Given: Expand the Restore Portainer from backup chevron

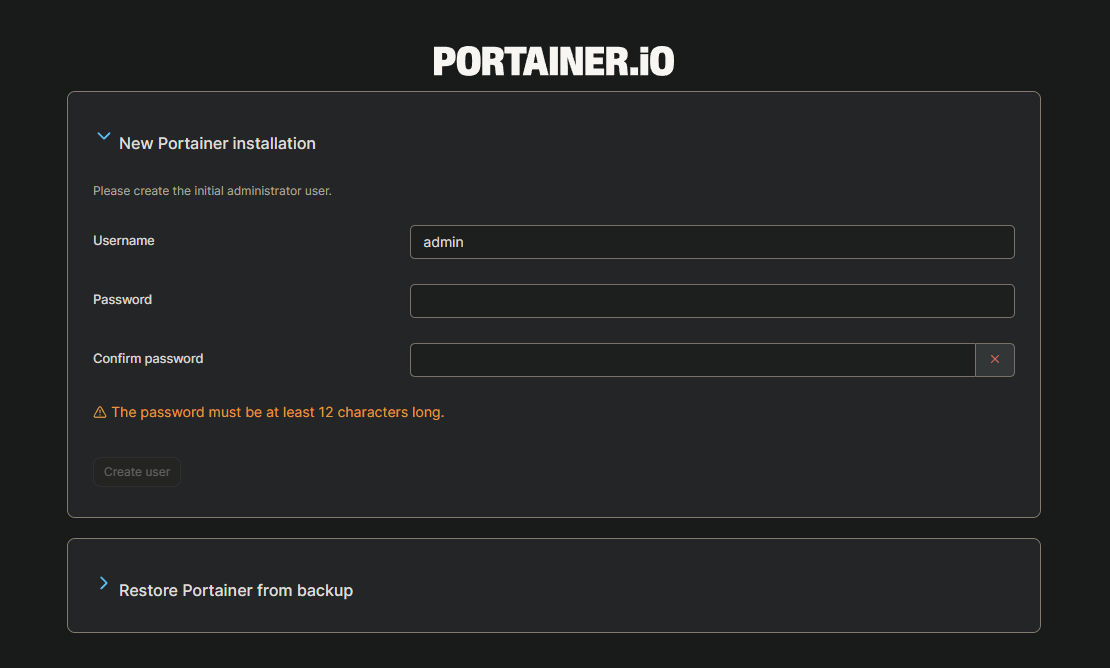Looking at the screenshot, I should coord(103,583).
